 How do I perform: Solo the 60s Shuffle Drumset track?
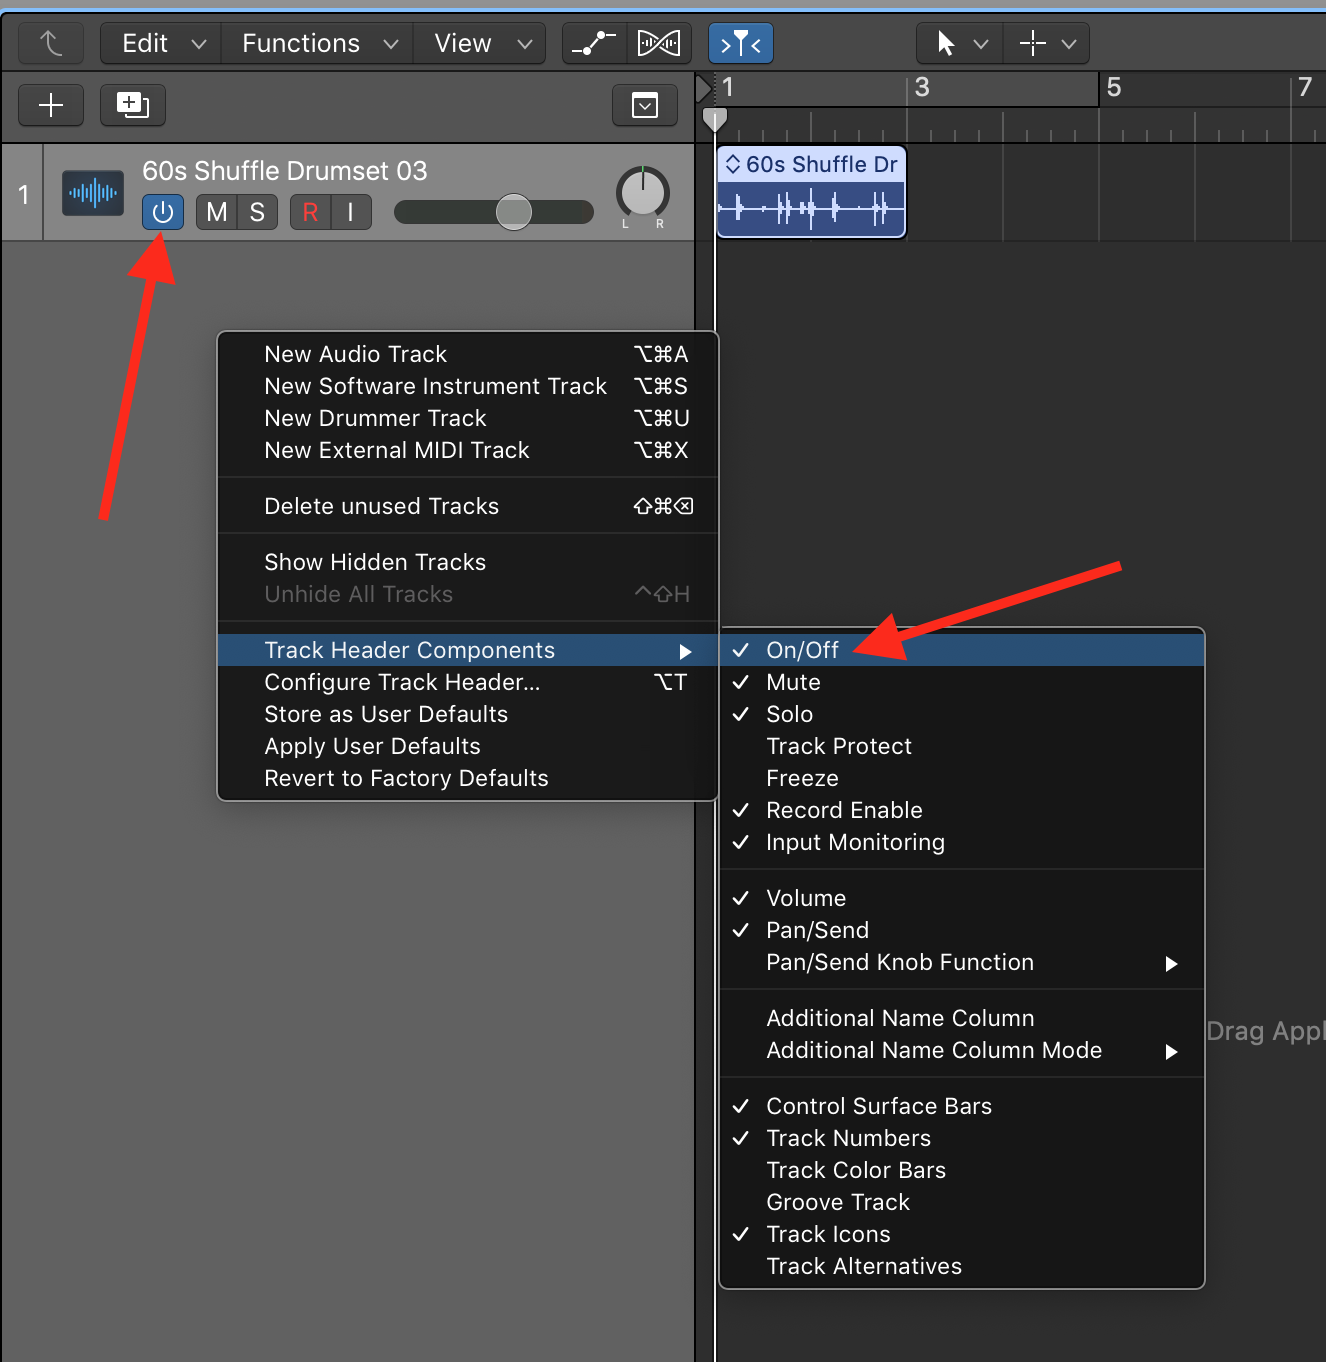pos(257,212)
